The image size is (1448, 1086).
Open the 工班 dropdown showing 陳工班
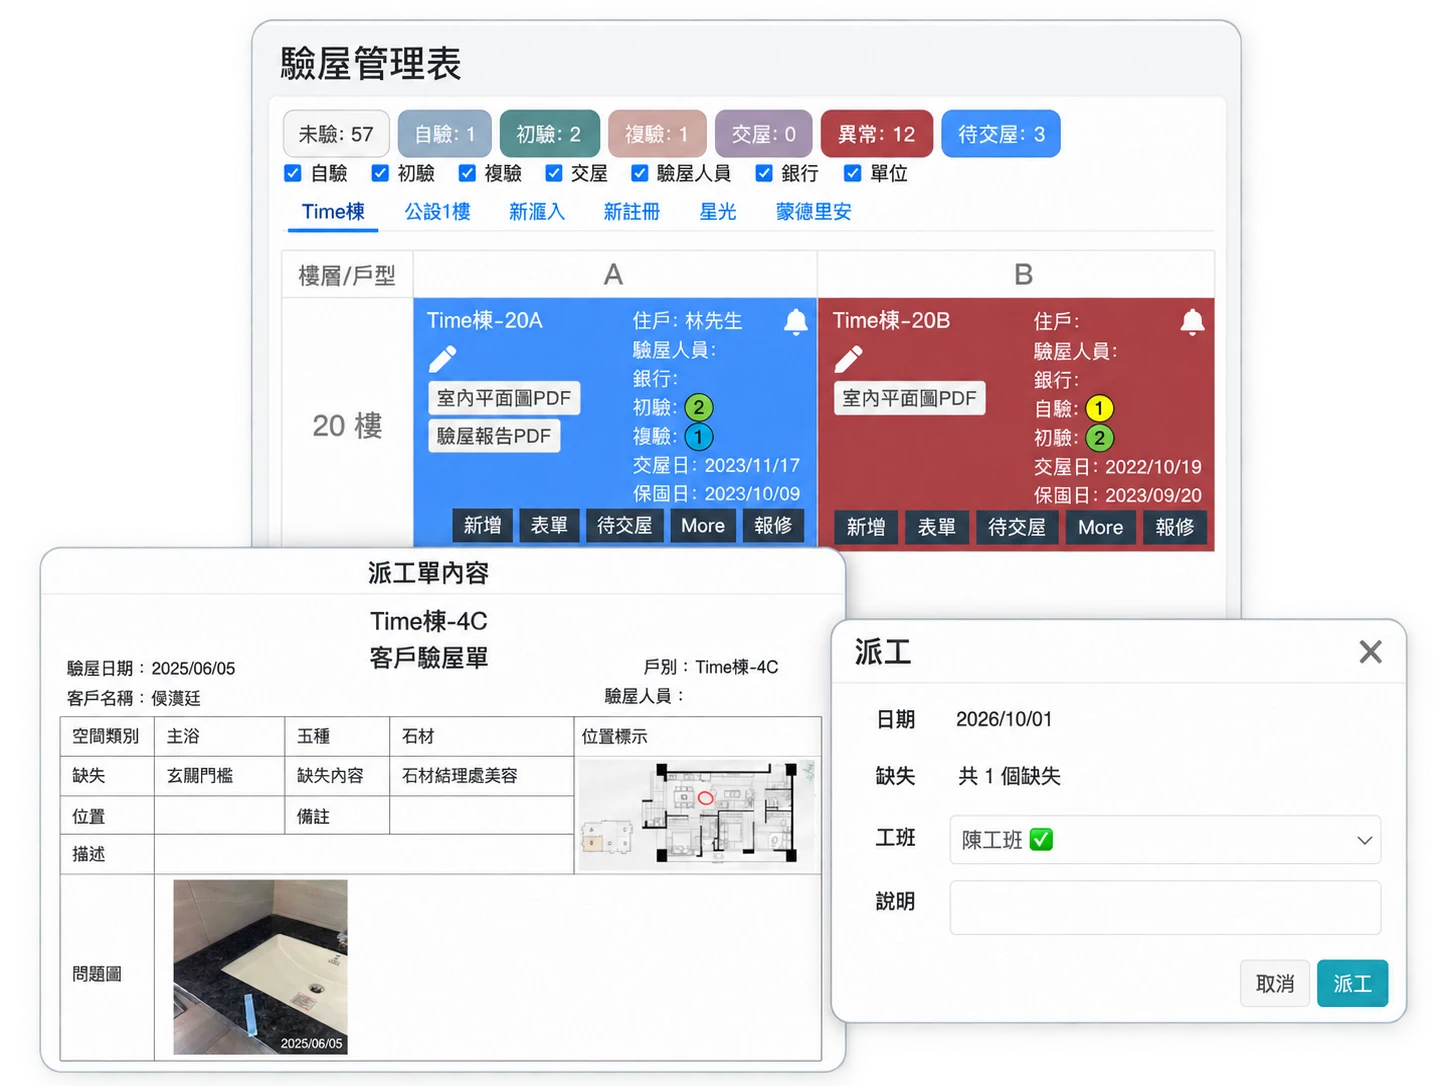[1165, 840]
